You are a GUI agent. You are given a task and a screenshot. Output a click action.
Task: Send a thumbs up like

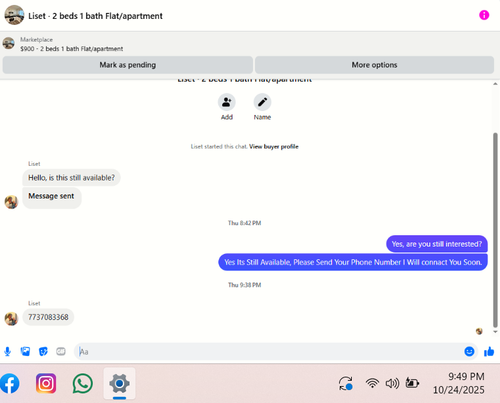point(489,351)
